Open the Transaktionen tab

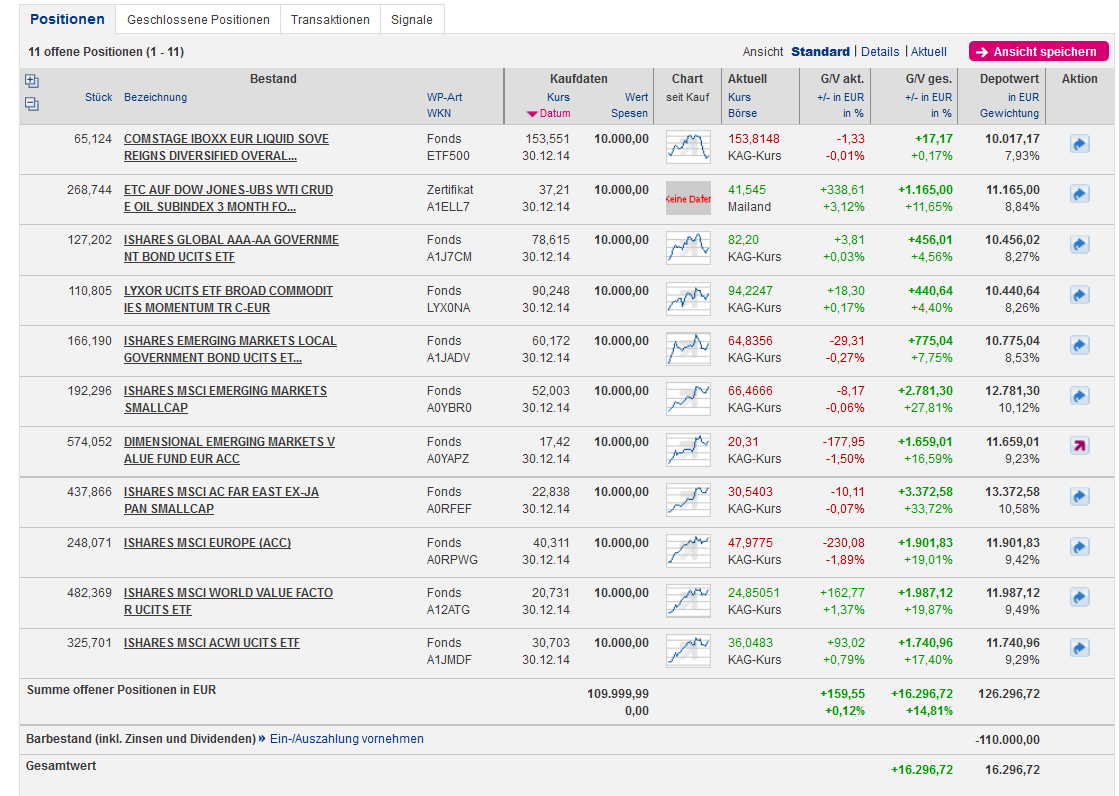(x=330, y=20)
